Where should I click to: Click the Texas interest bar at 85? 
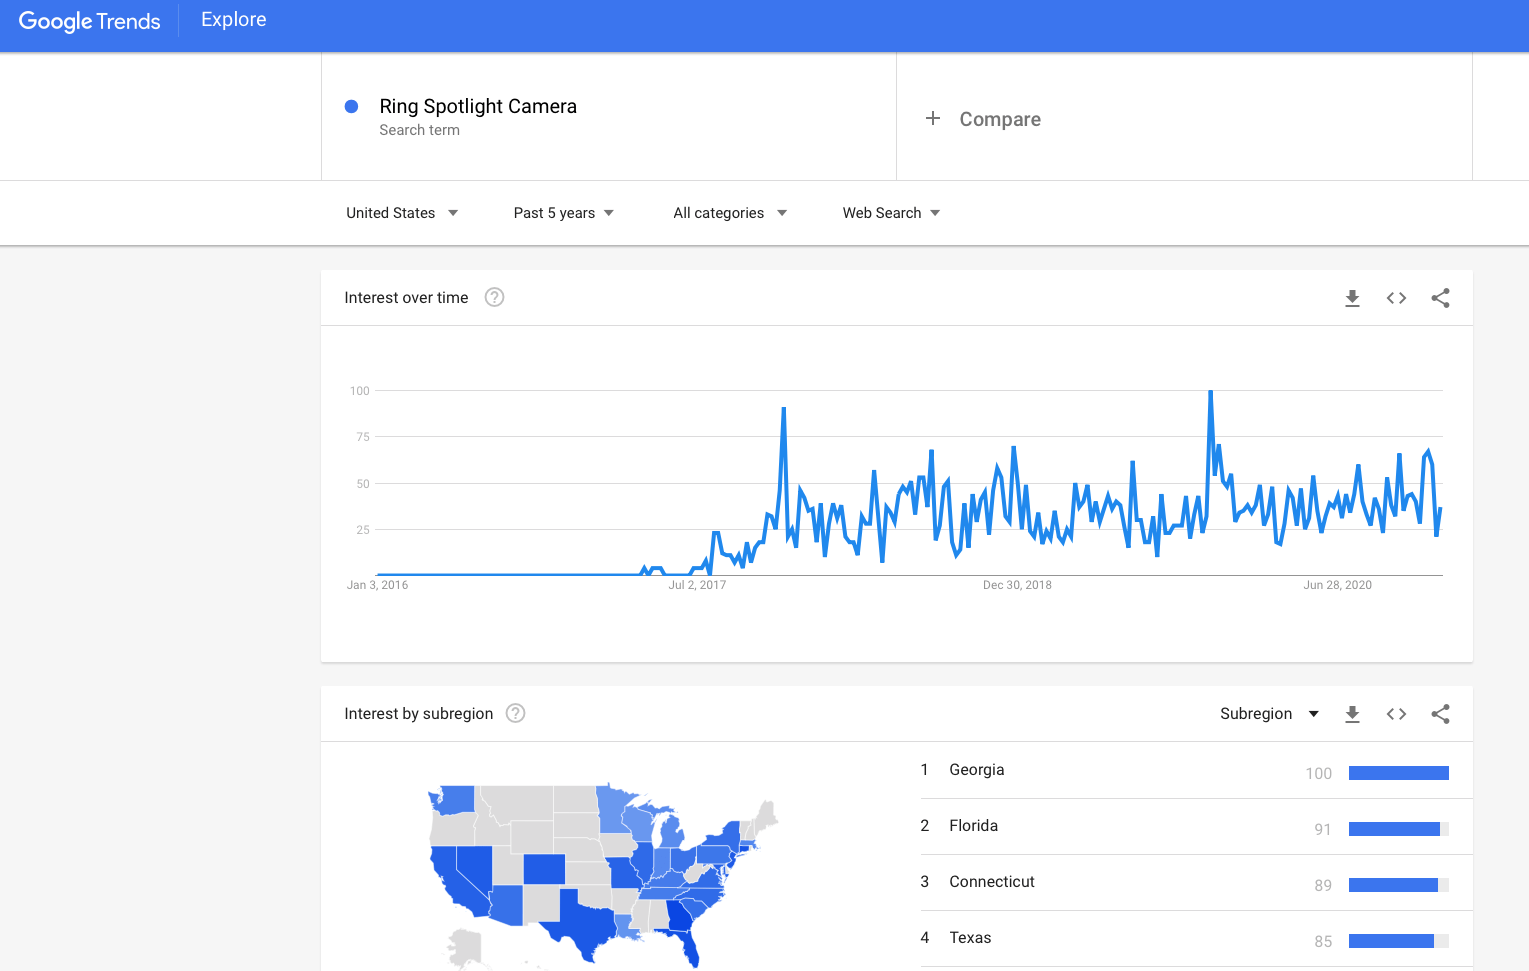coord(1398,941)
